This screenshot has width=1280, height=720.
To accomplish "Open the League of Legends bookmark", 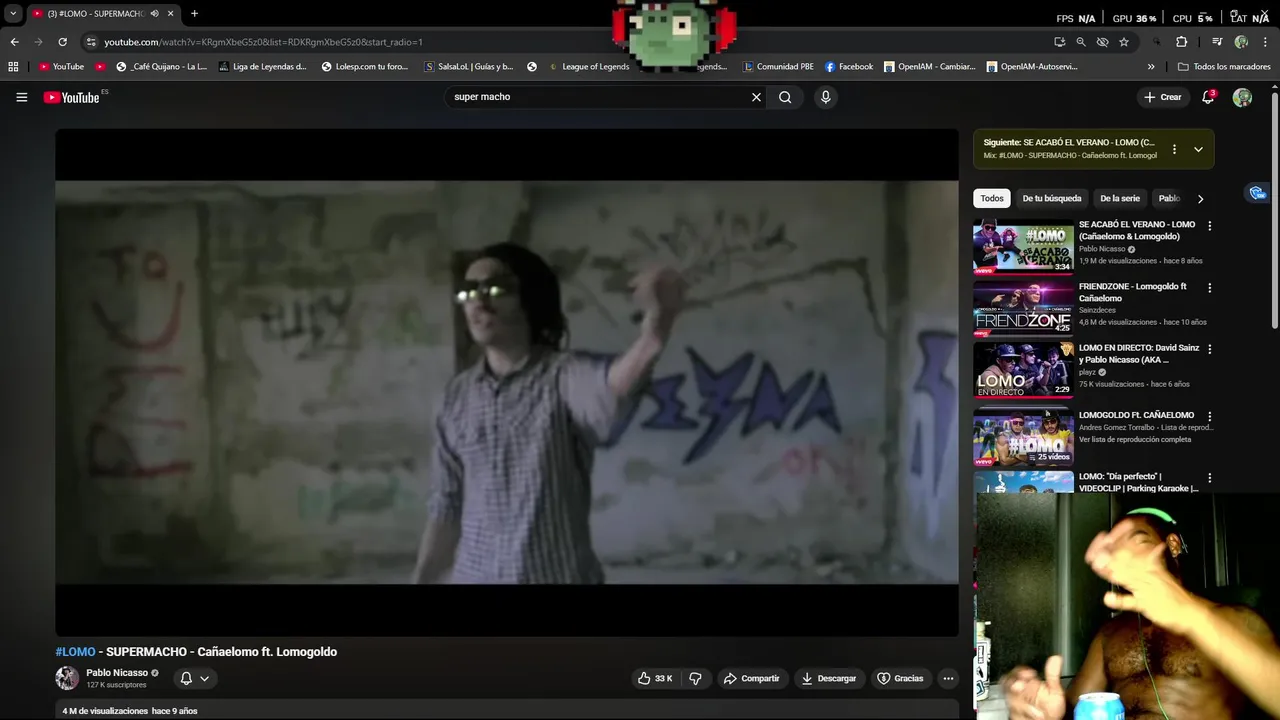I will click(589, 67).
